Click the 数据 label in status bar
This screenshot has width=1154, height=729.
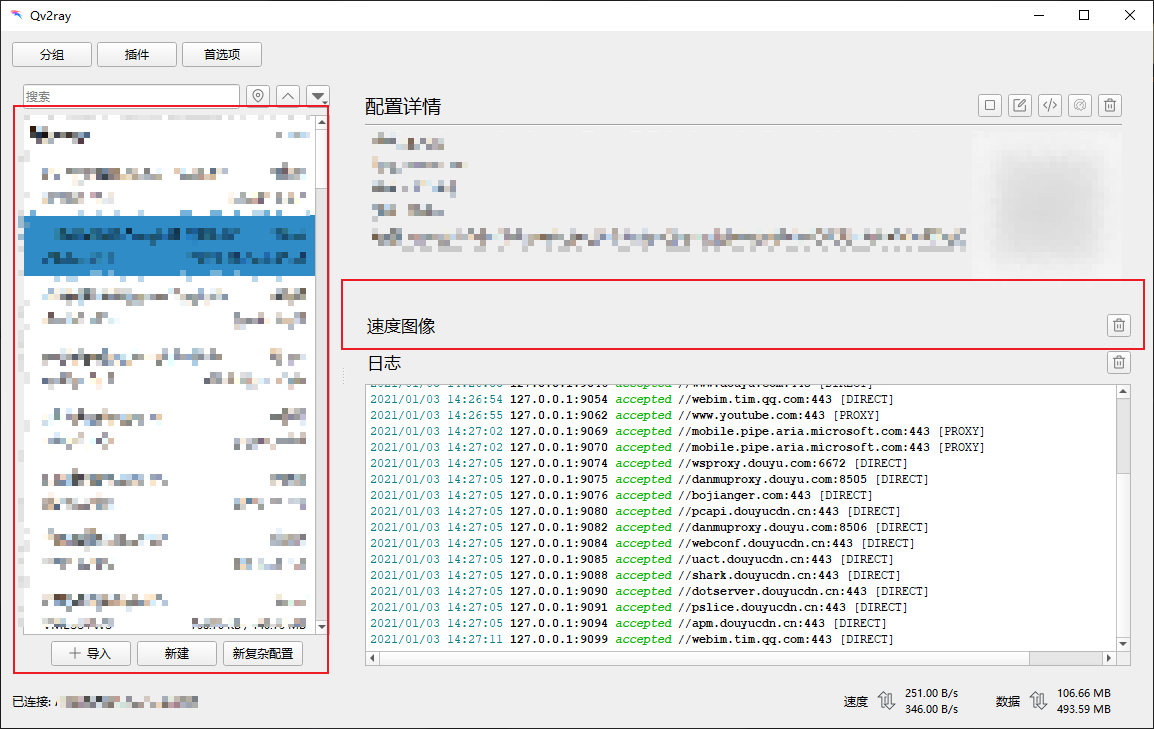[x=1008, y=702]
